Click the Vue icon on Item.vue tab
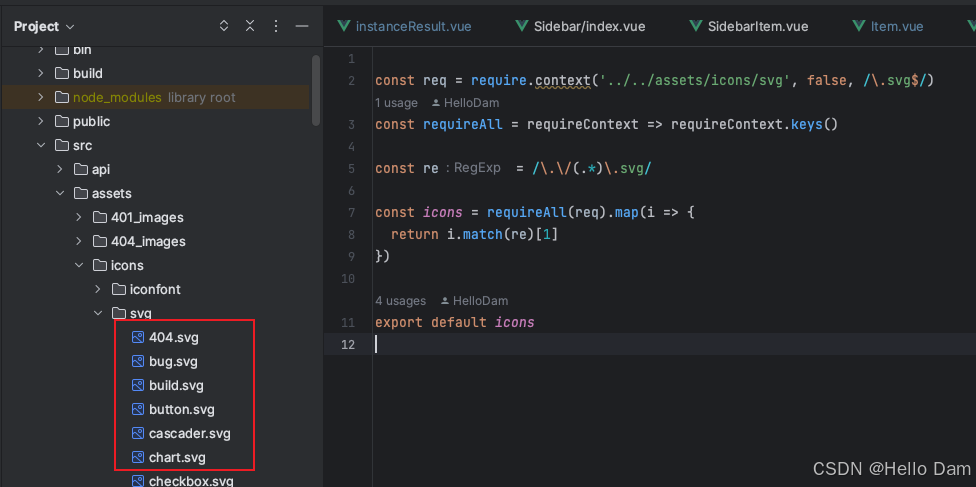The height and width of the screenshot is (487, 976). [859, 26]
